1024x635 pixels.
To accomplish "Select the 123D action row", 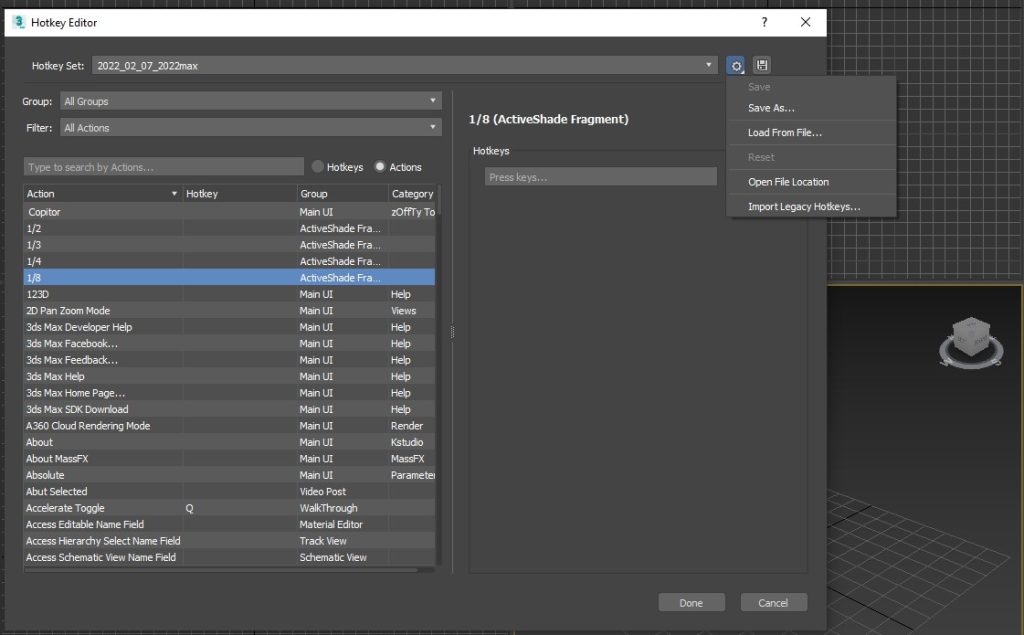I will 229,294.
